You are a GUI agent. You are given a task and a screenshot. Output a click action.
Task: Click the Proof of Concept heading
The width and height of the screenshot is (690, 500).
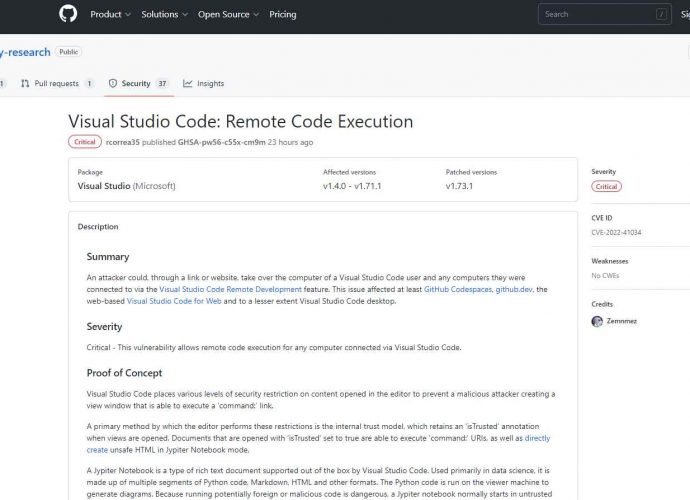(x=125, y=373)
